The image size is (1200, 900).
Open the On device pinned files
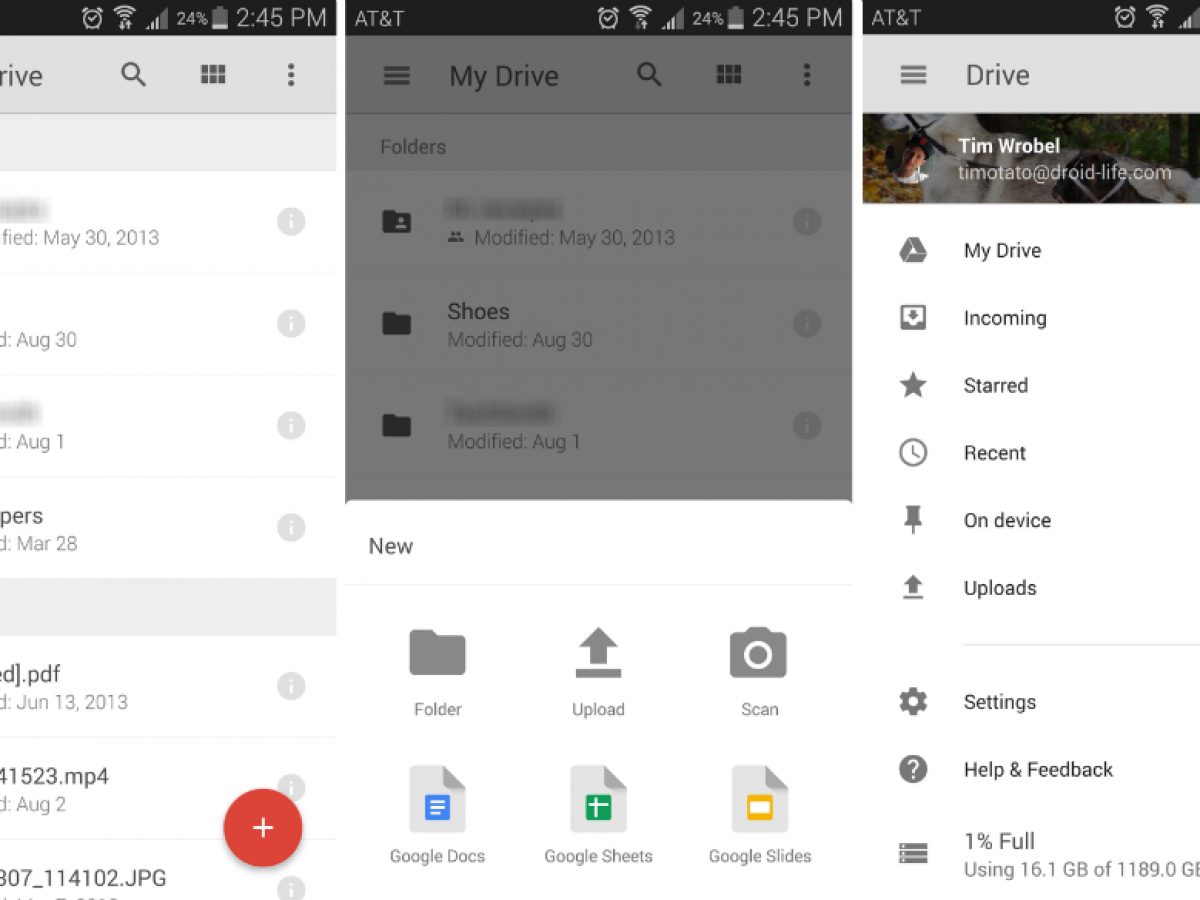(1006, 520)
